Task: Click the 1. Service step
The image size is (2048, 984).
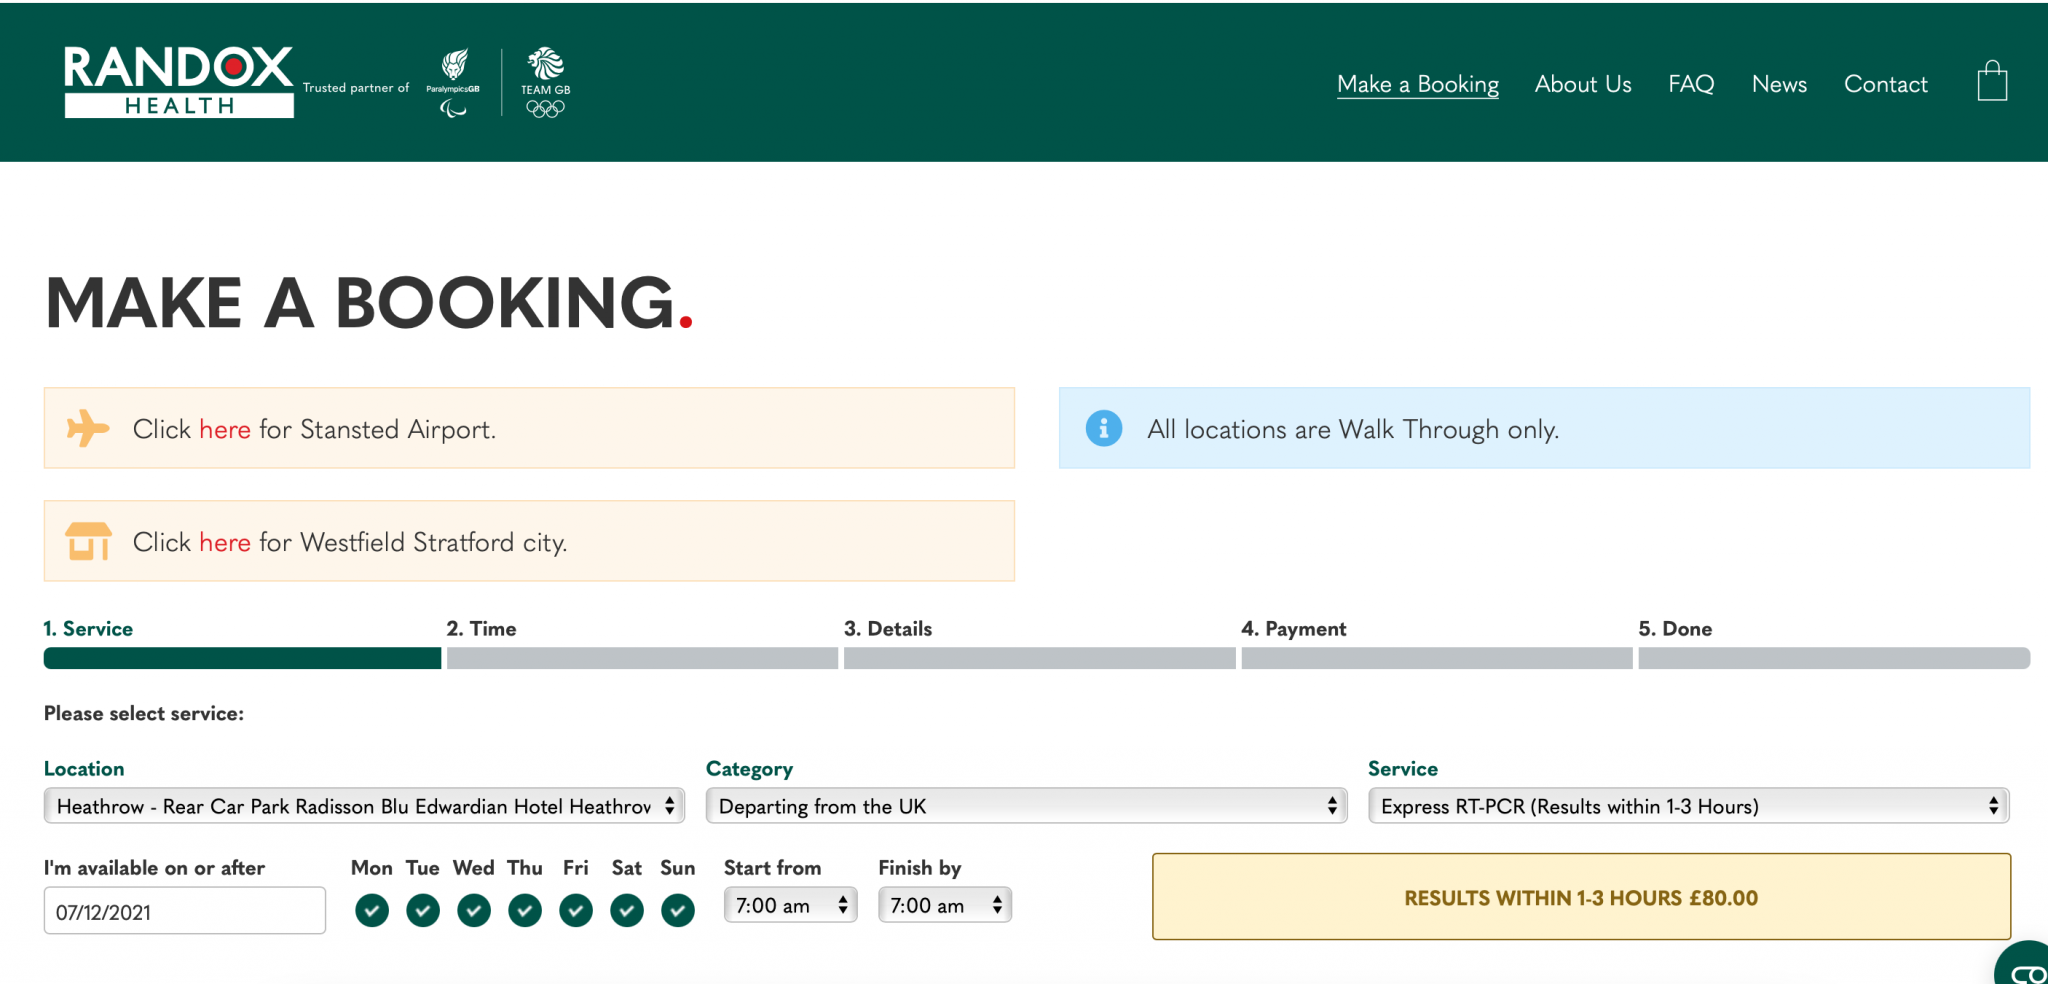Action: point(88,629)
